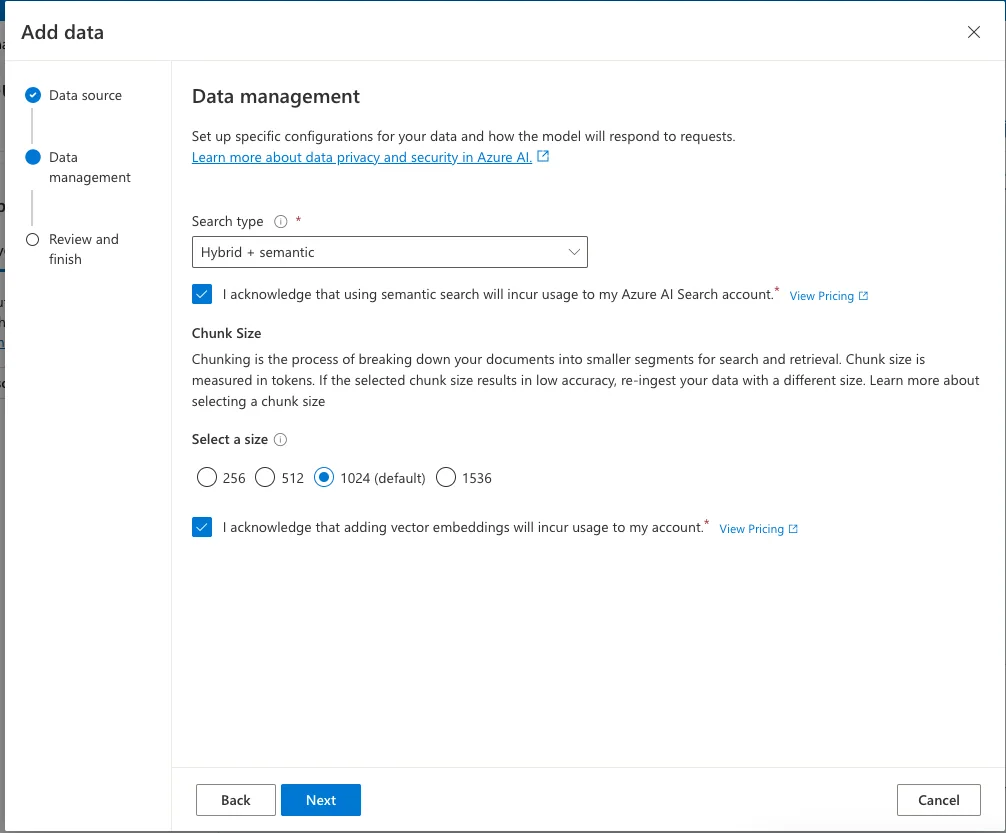Click external link icon after Azure AI link
Image resolution: width=1006 pixels, height=833 pixels.
coord(543,156)
